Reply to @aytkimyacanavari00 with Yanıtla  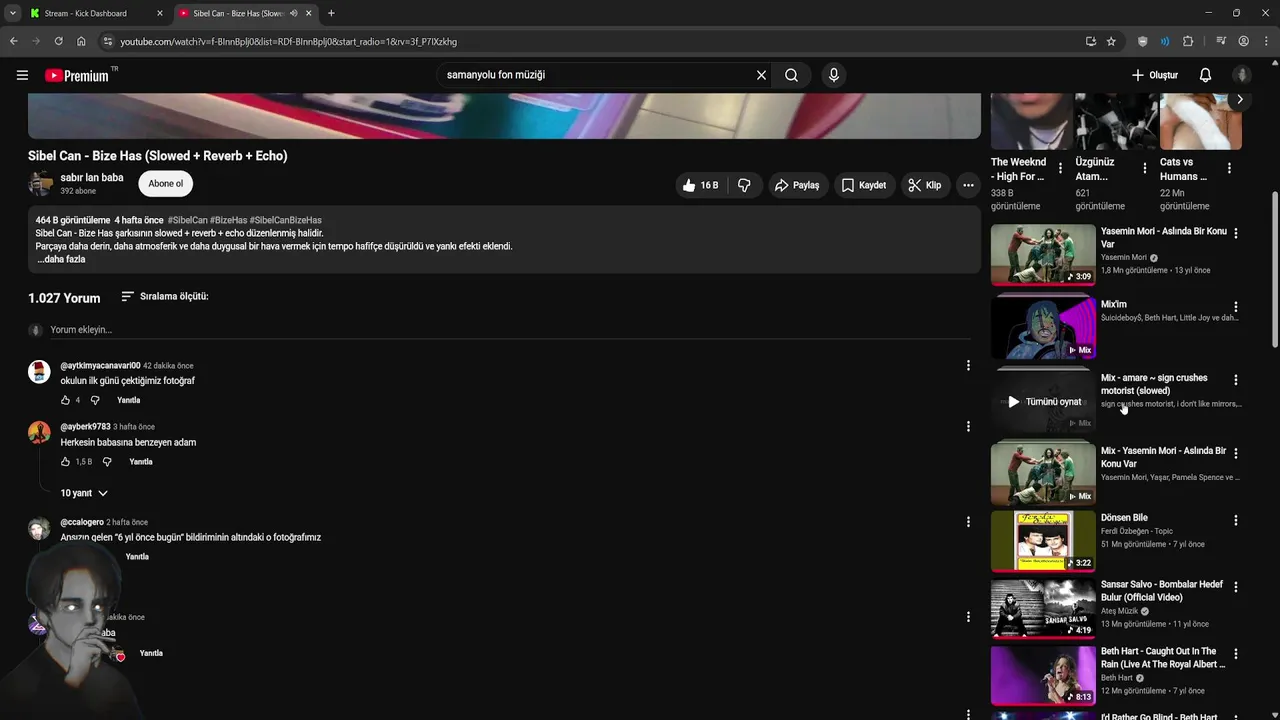coord(129,400)
